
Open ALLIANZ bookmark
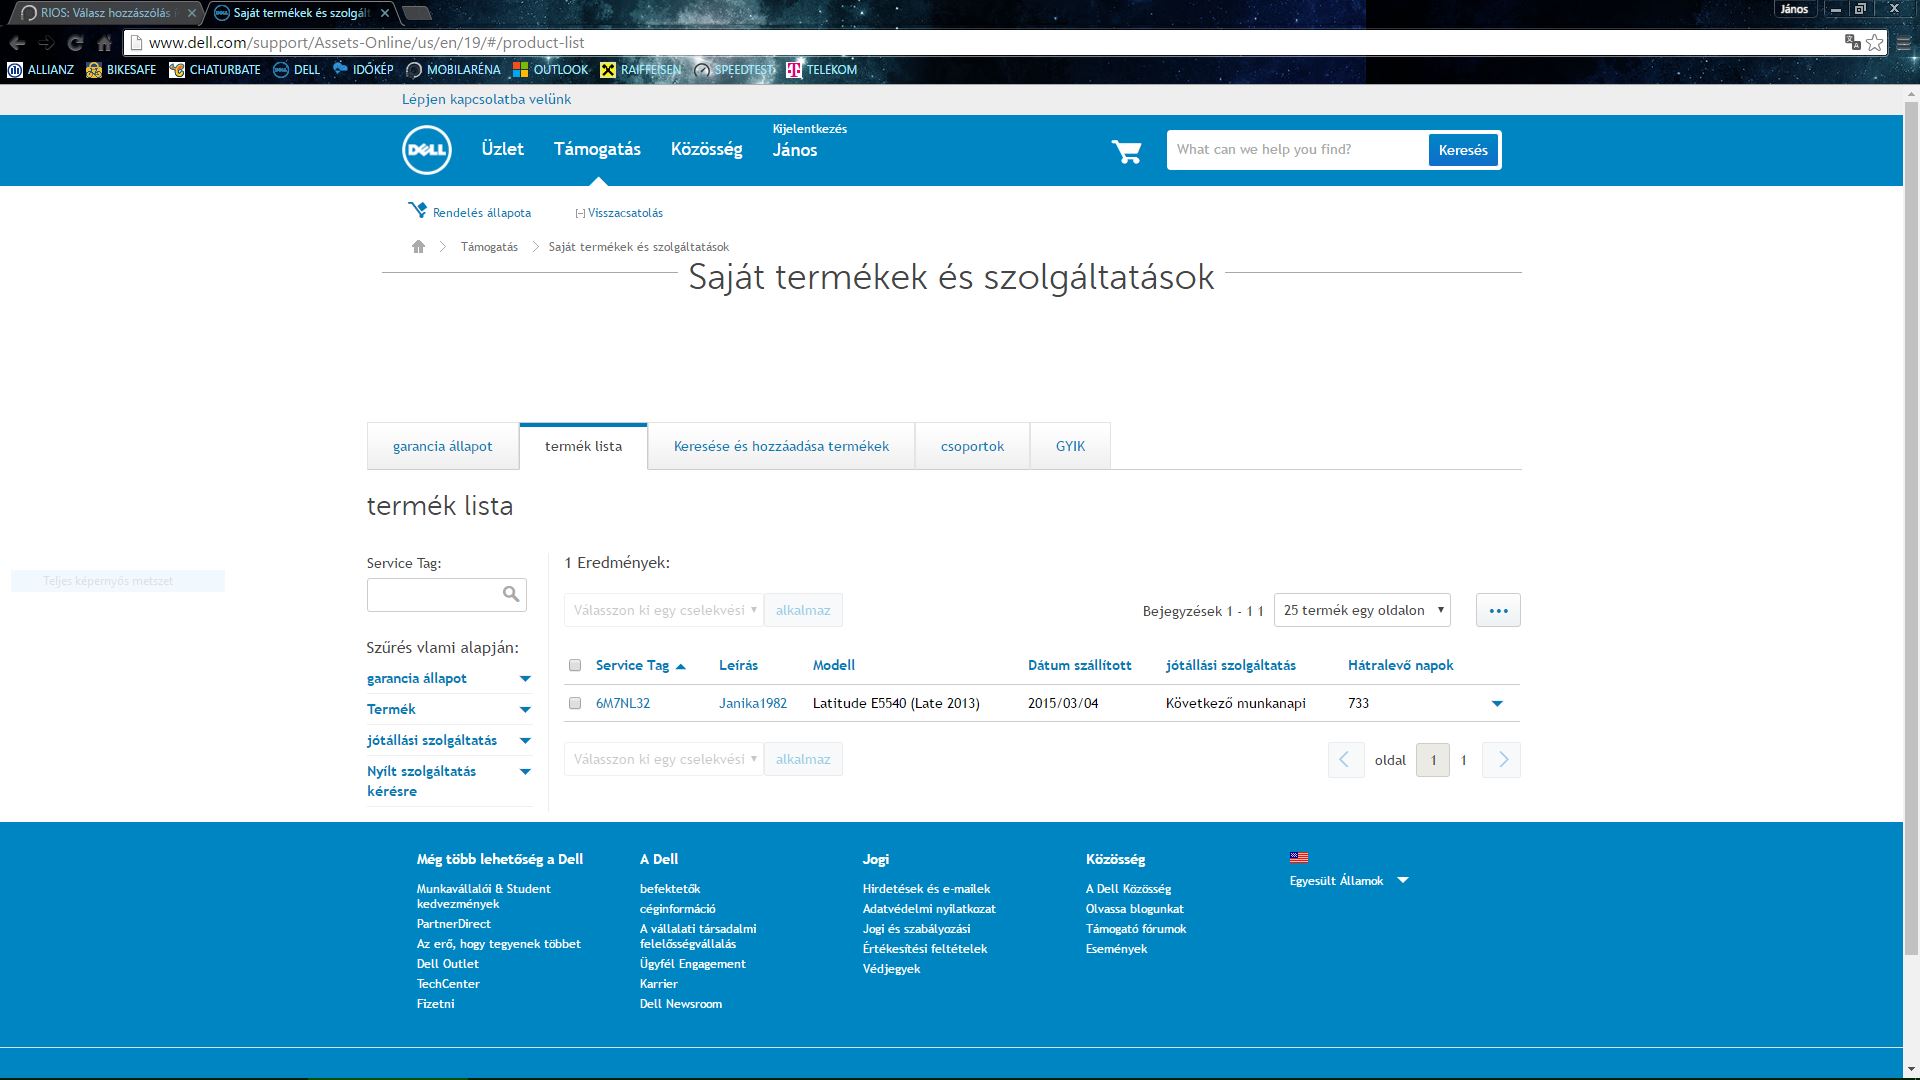coord(41,70)
